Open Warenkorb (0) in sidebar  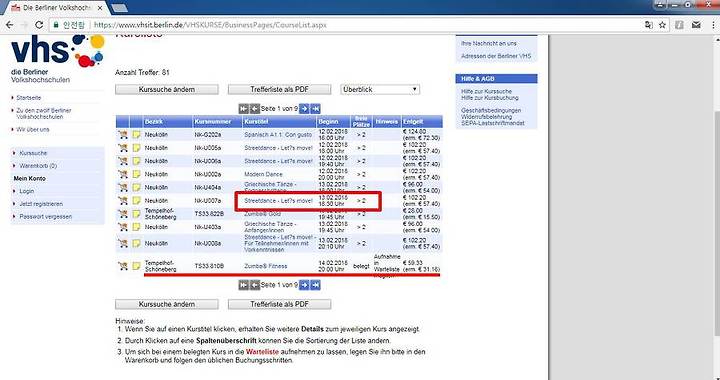[x=38, y=166]
